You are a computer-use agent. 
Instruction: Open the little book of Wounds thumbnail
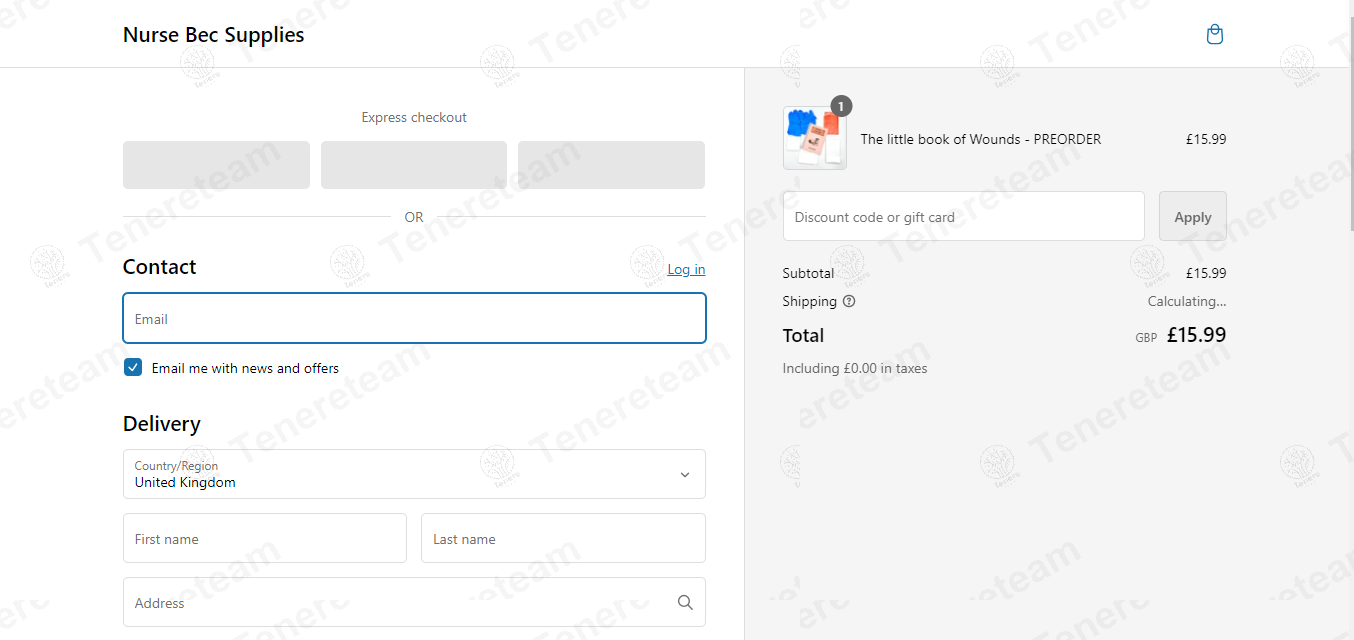click(x=815, y=138)
